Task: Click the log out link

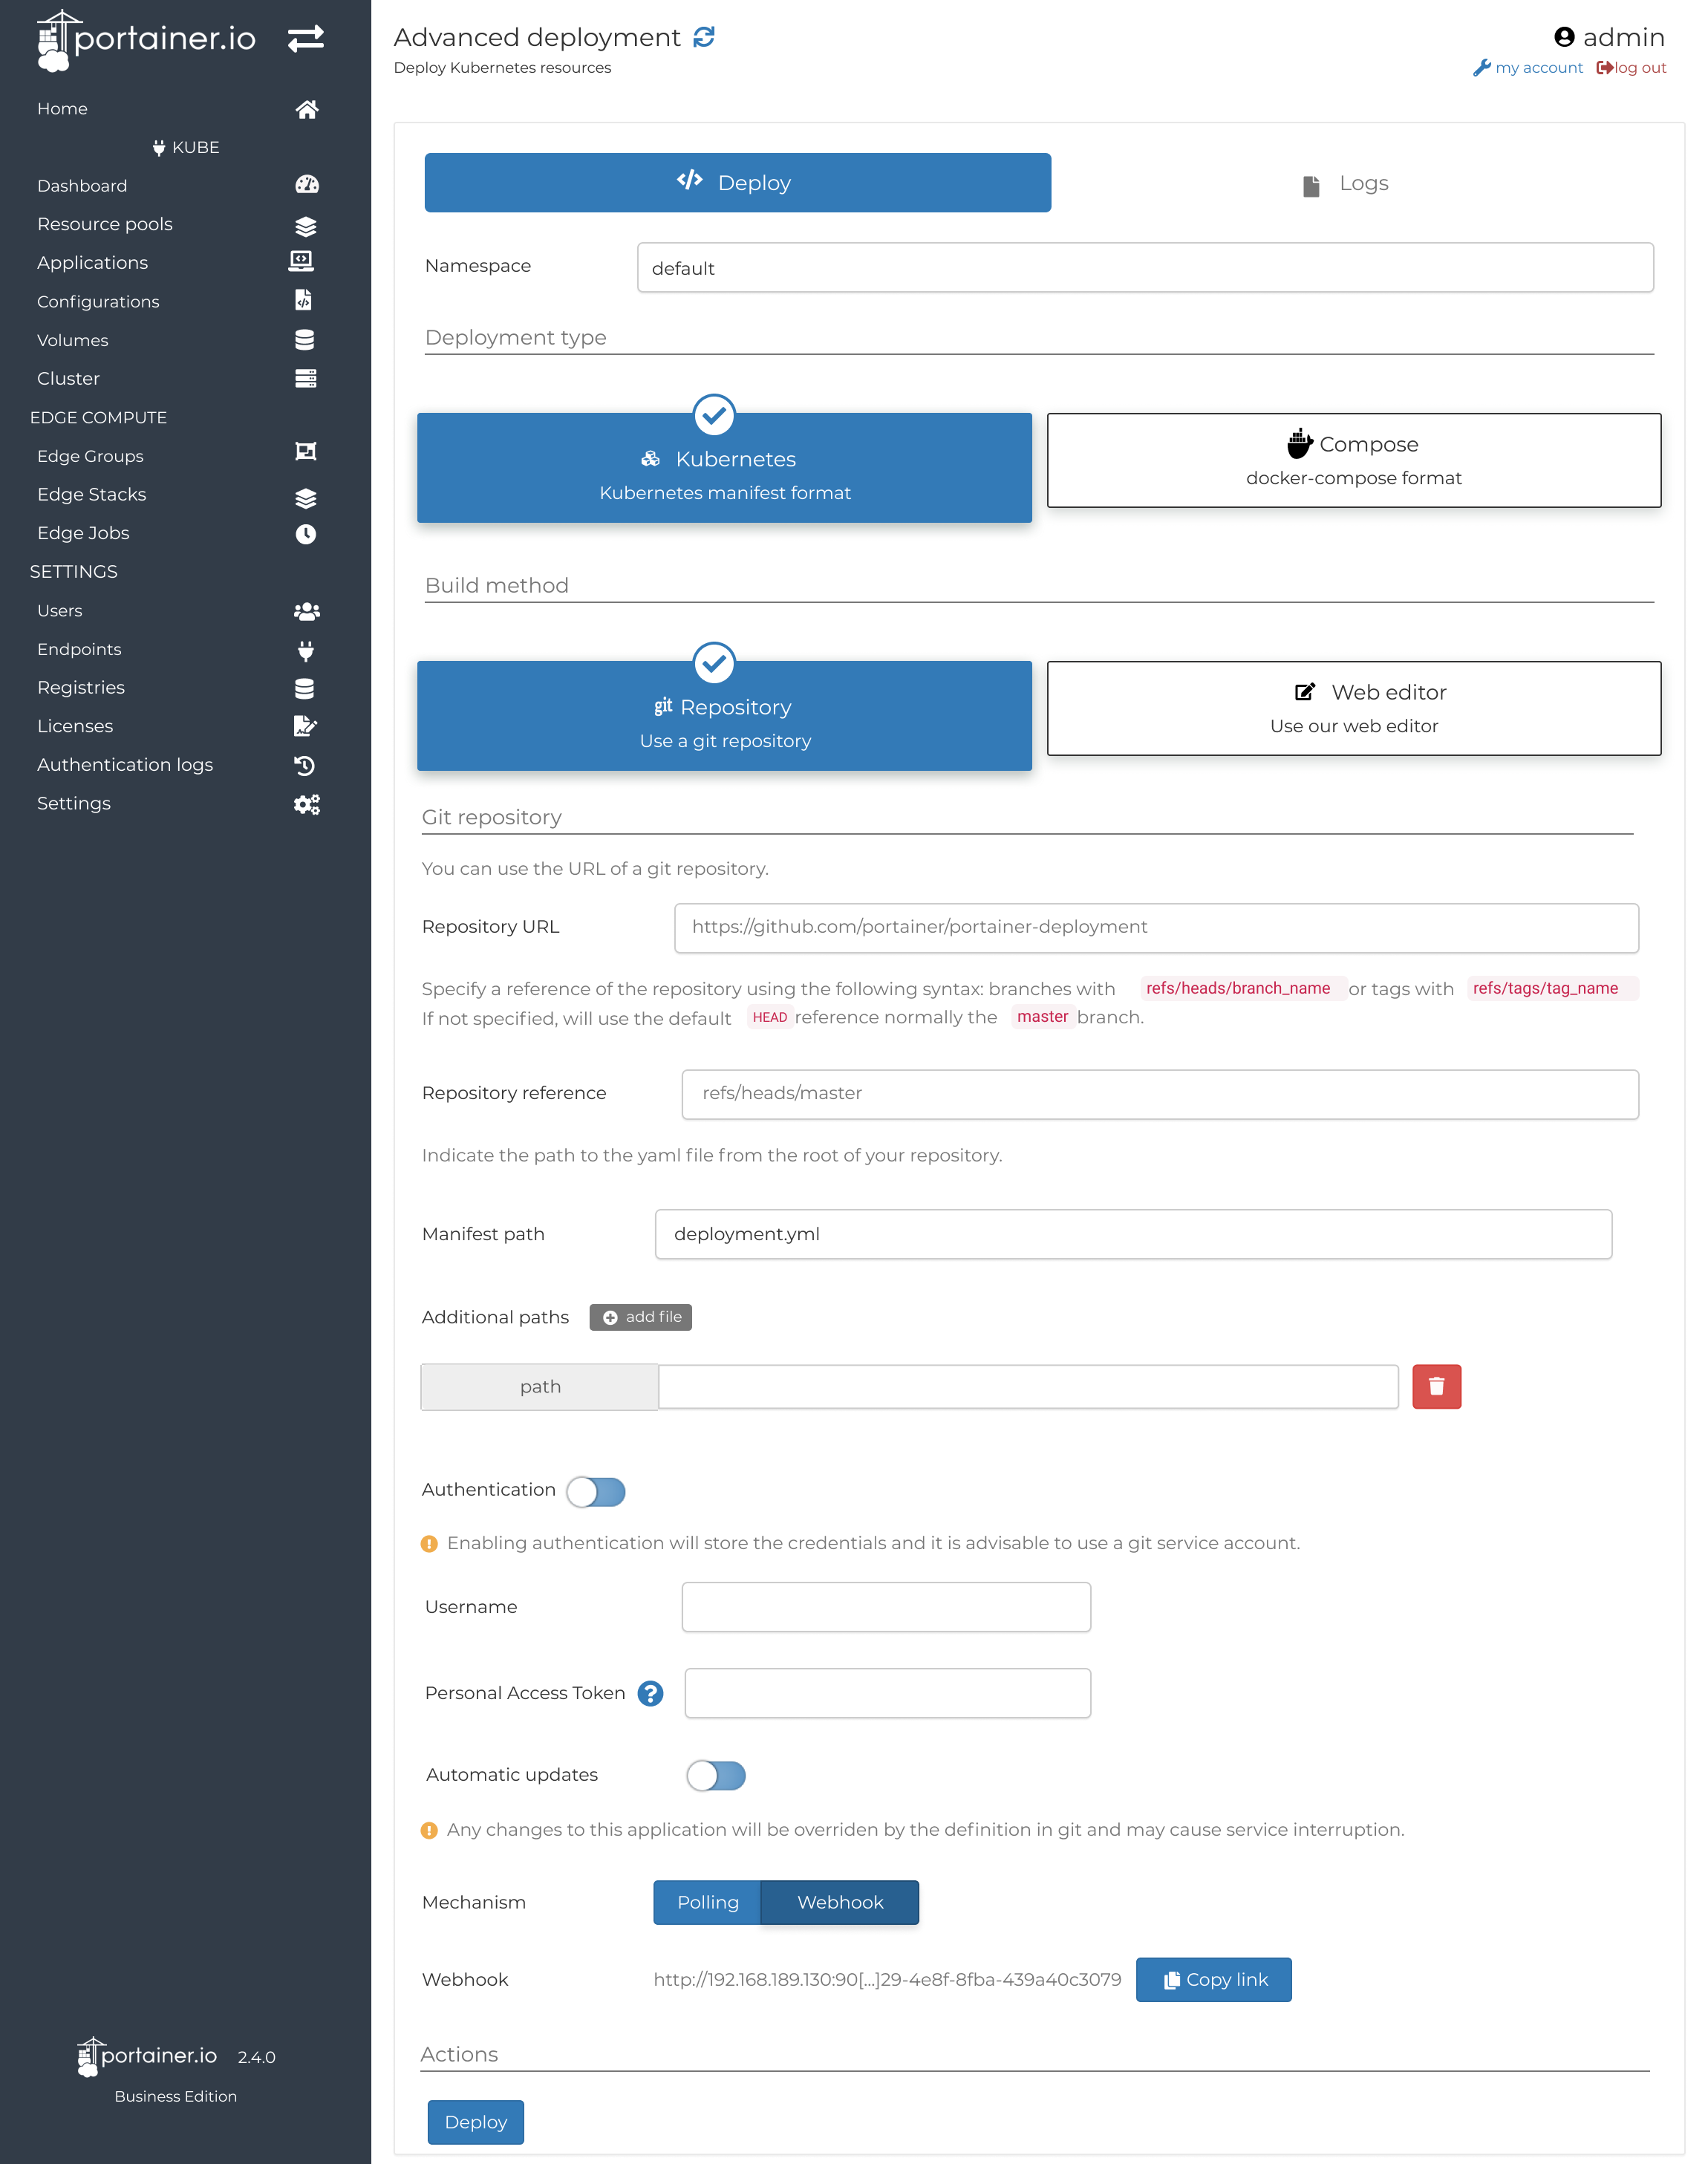Action: click(x=1631, y=67)
